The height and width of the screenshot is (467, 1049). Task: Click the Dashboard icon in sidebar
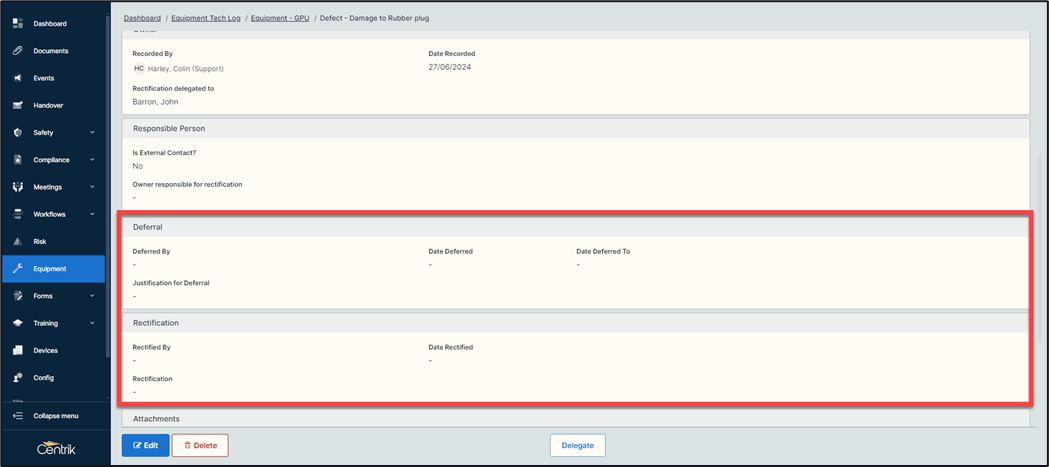click(18, 23)
